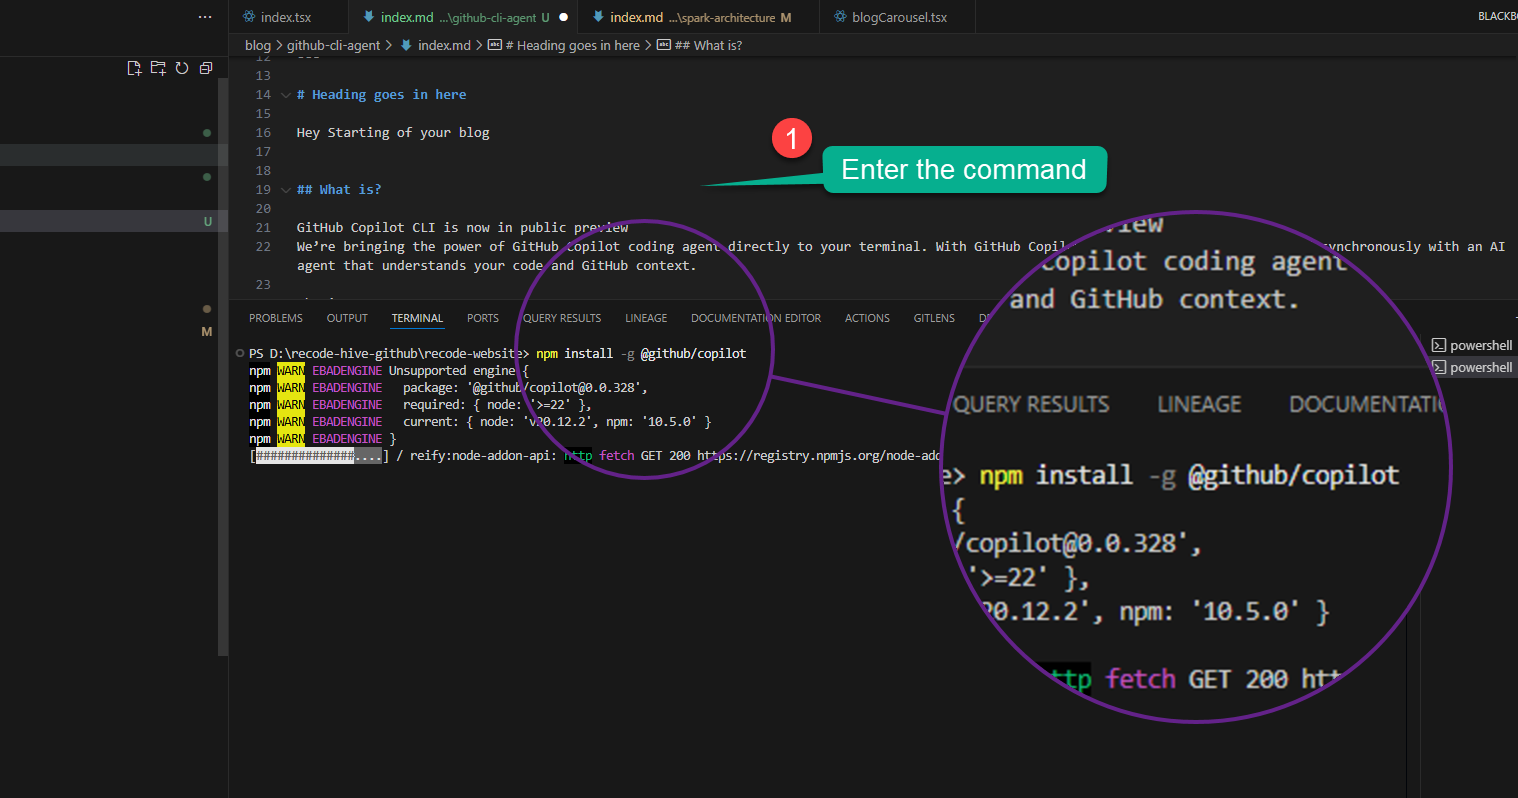Collapse the '# Heading goes in here' section fold
The width and height of the screenshot is (1518, 798).
(x=284, y=94)
